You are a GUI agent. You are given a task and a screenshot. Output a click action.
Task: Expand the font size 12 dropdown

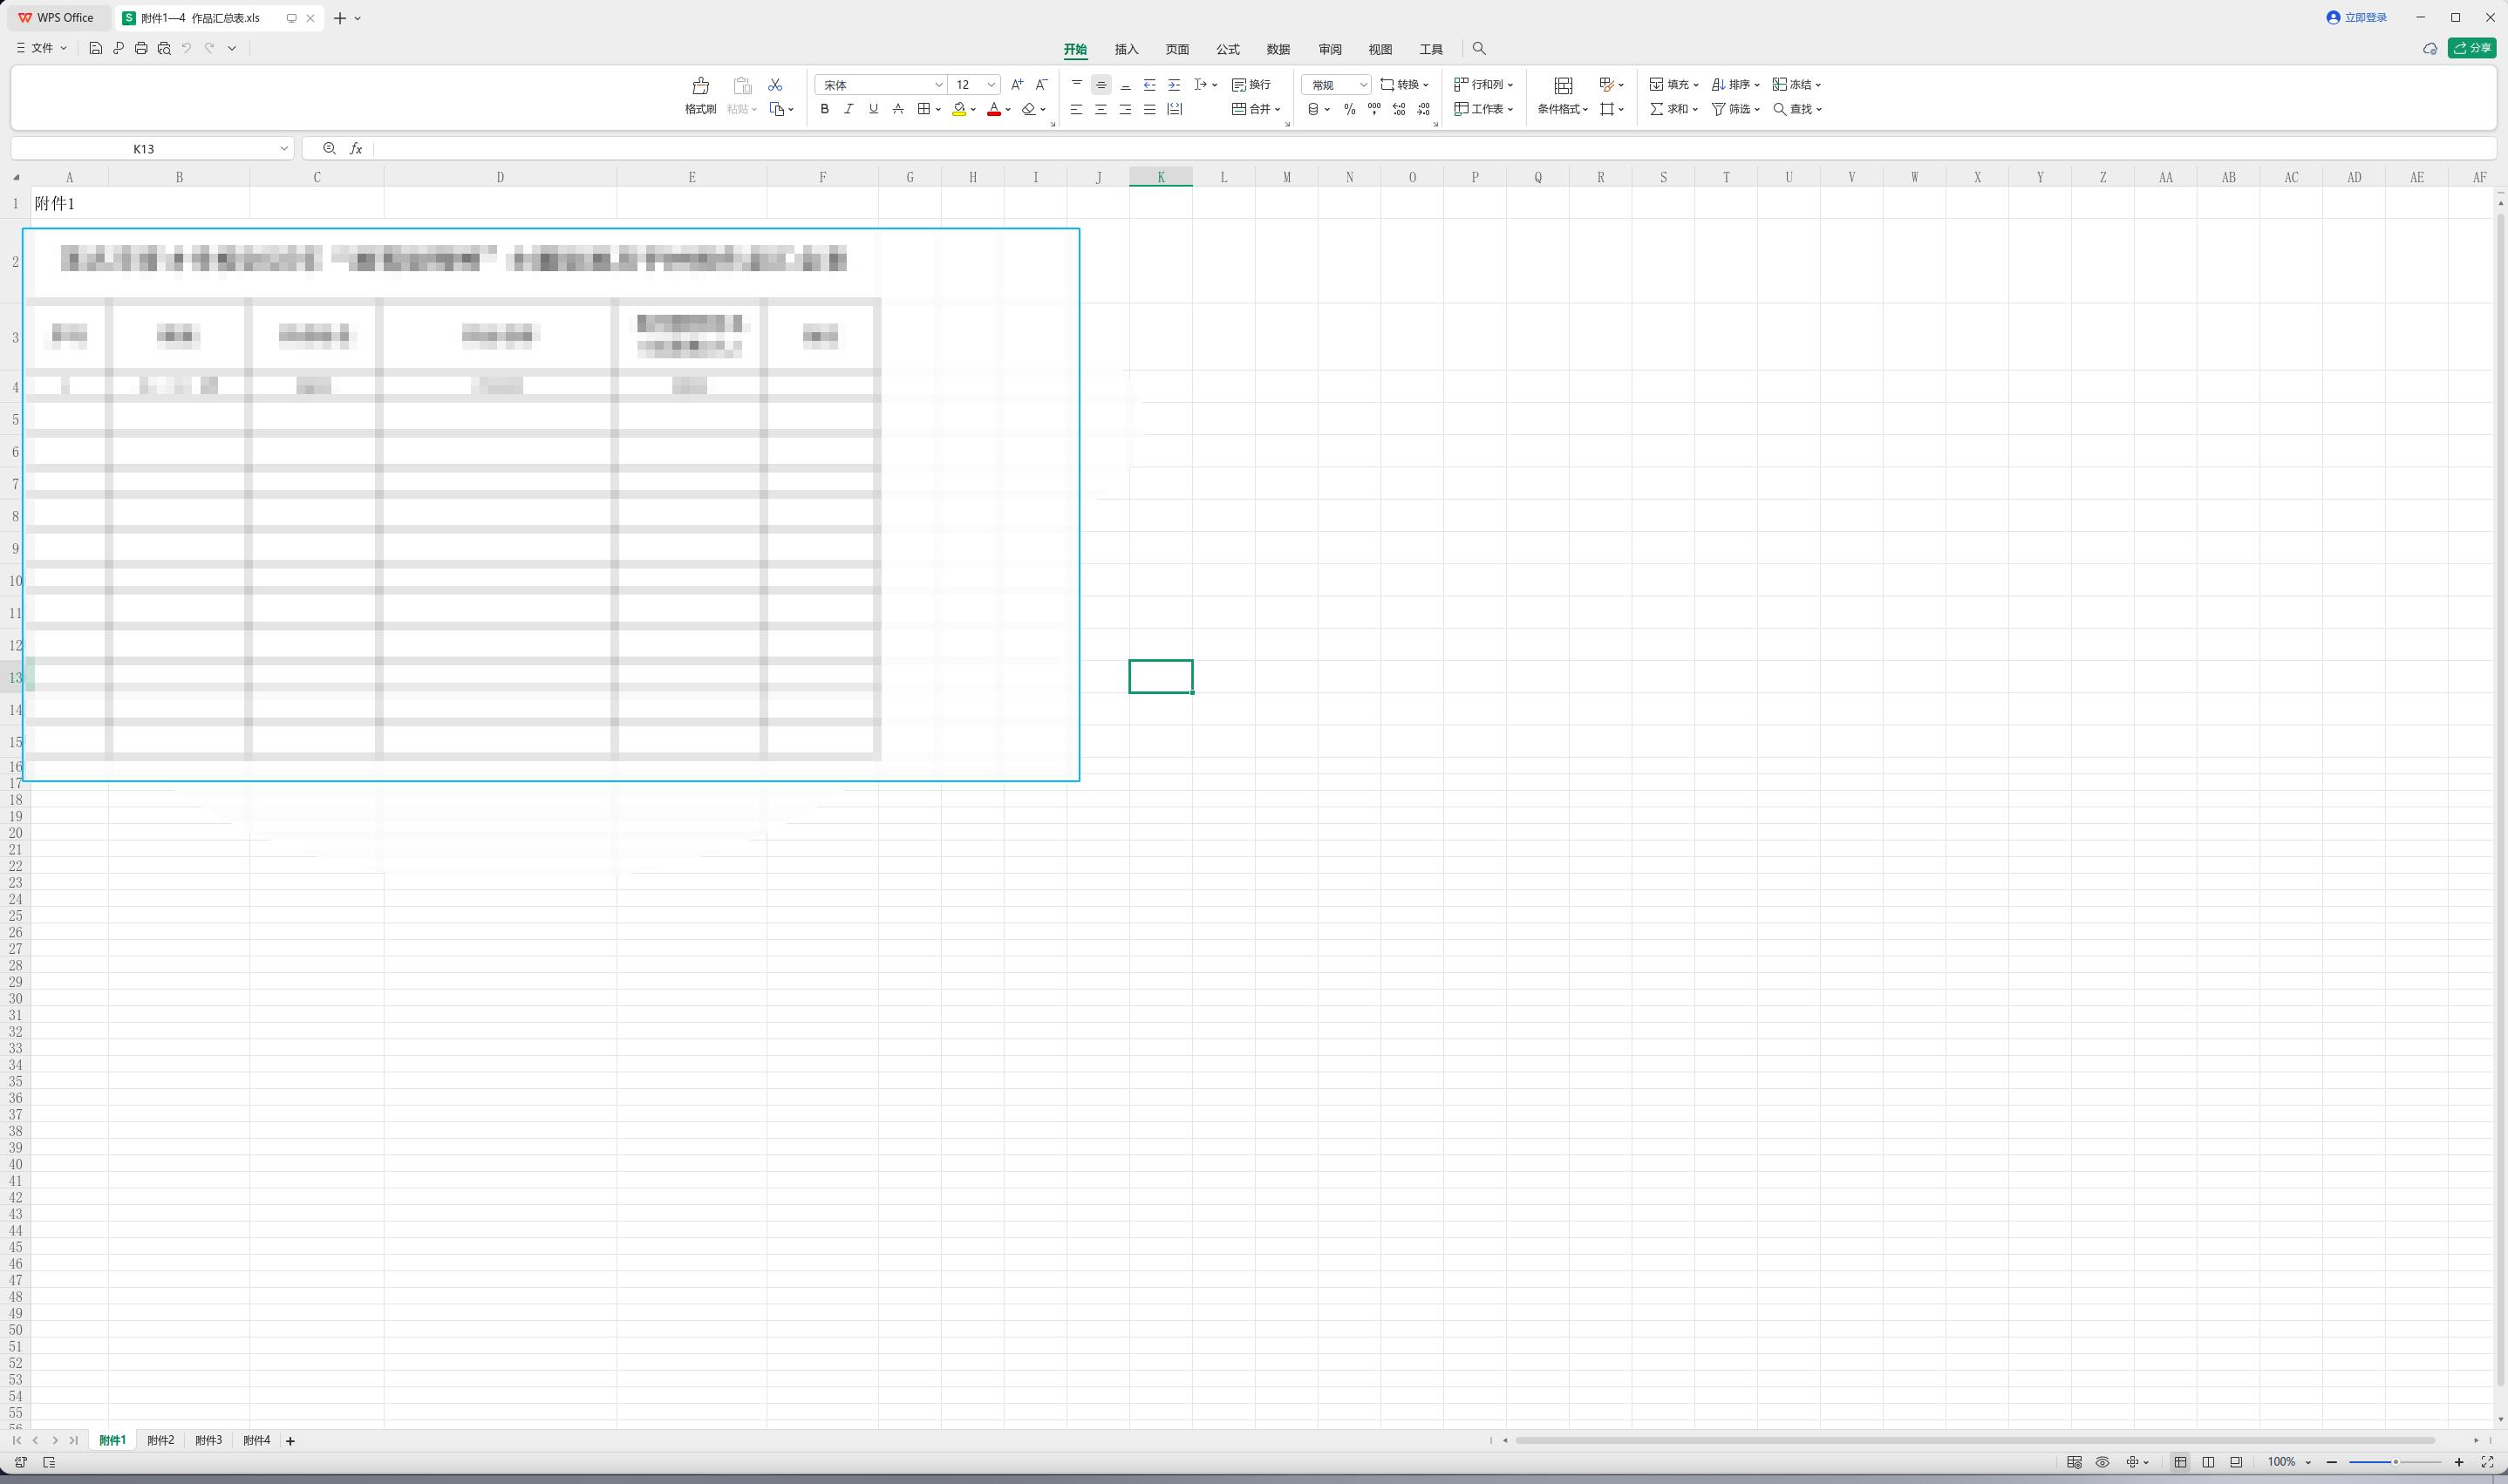(991, 85)
